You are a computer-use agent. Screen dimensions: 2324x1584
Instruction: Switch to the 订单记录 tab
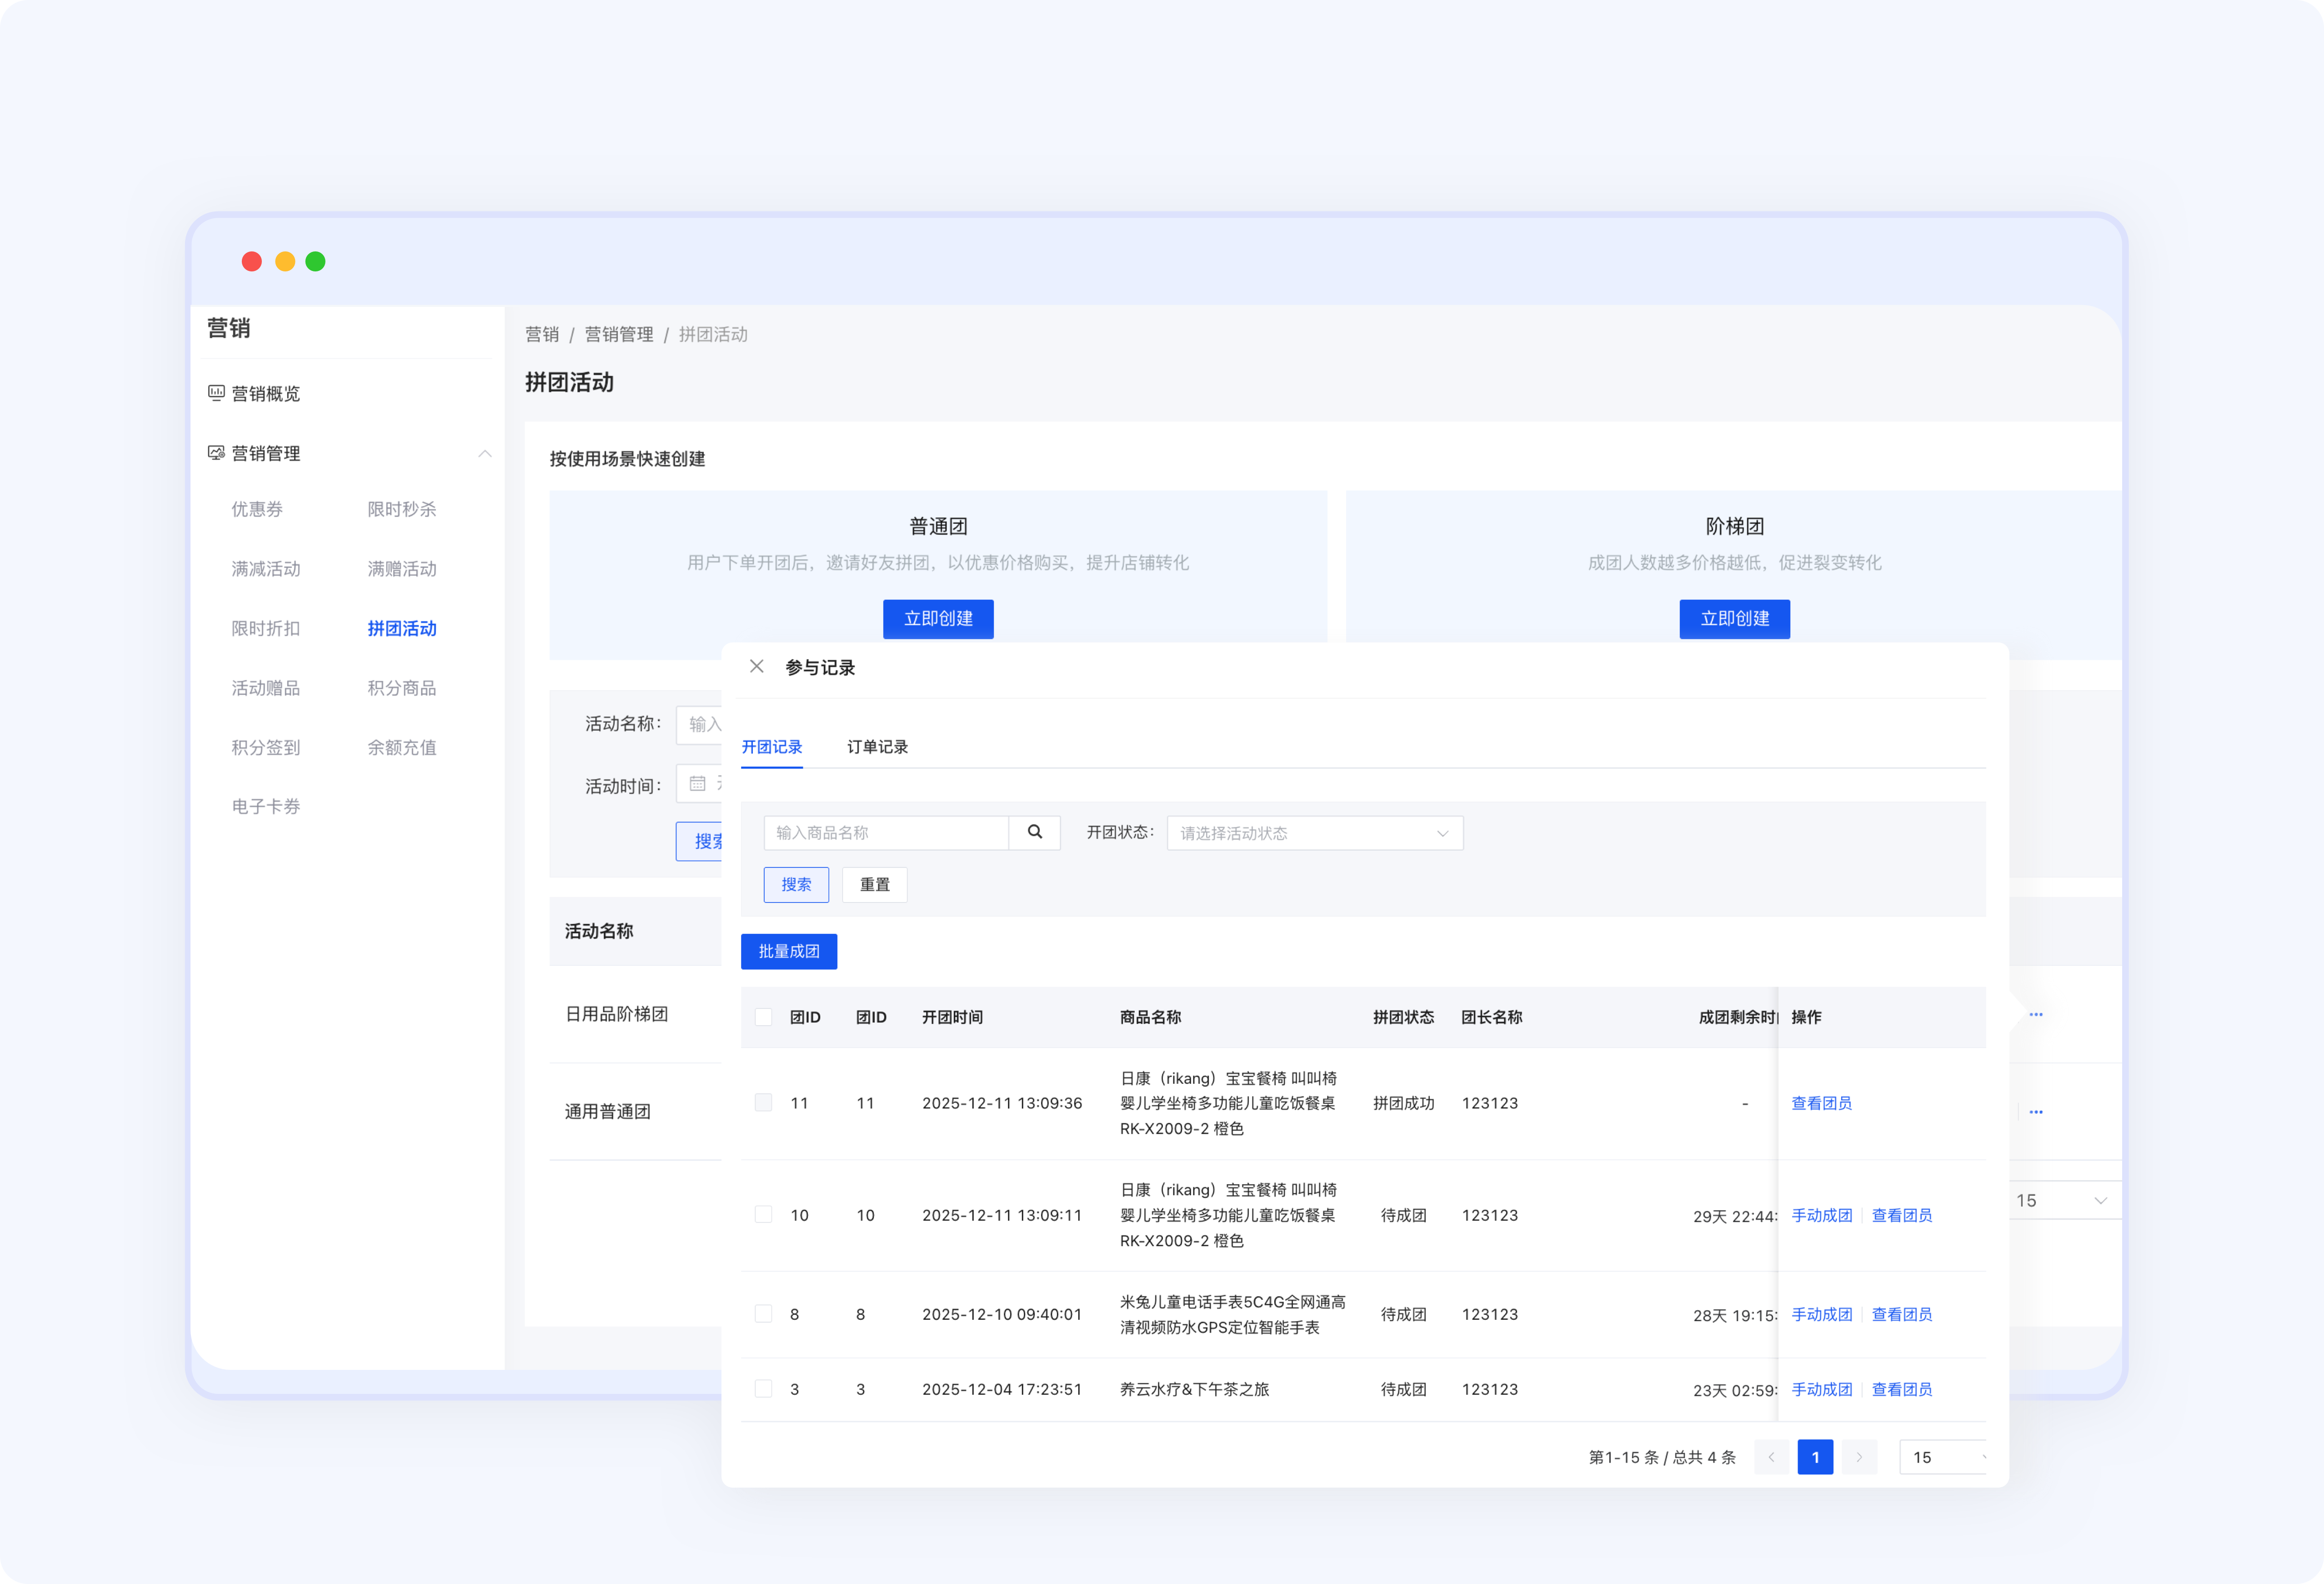[x=877, y=747]
